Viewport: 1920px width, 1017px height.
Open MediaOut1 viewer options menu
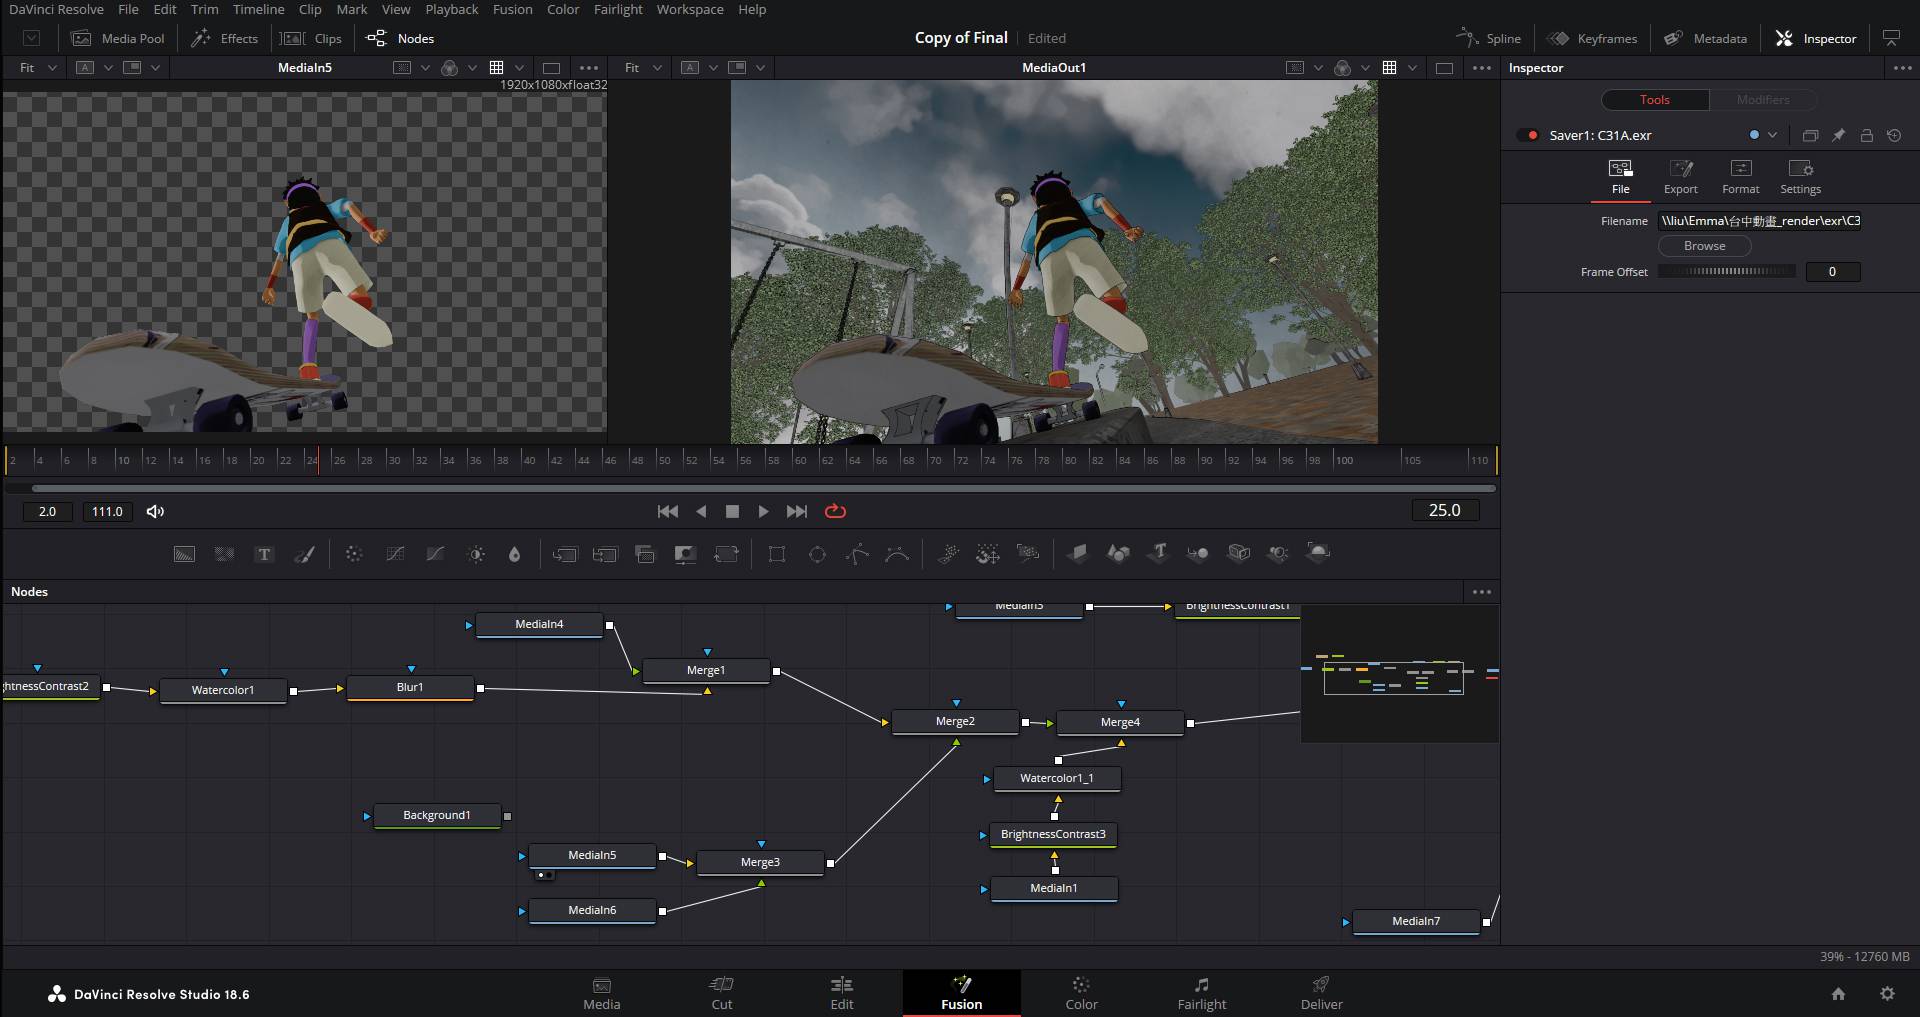tap(1481, 68)
